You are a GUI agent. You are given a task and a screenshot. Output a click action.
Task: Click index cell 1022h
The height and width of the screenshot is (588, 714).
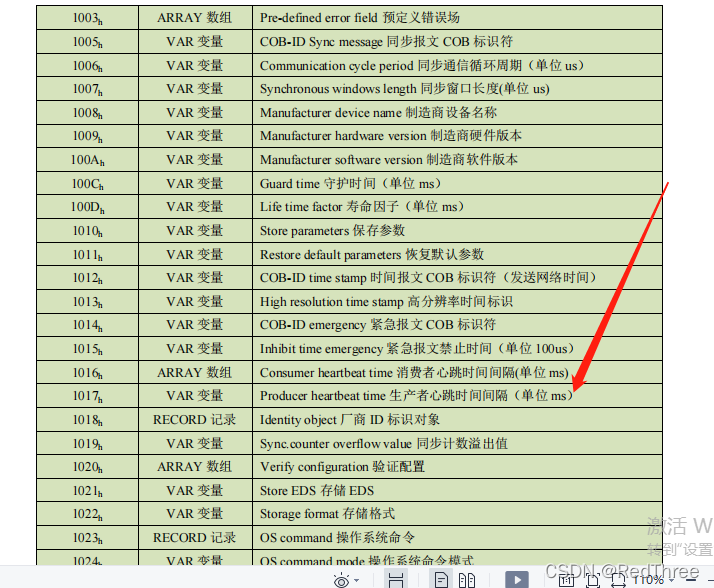(x=87, y=514)
